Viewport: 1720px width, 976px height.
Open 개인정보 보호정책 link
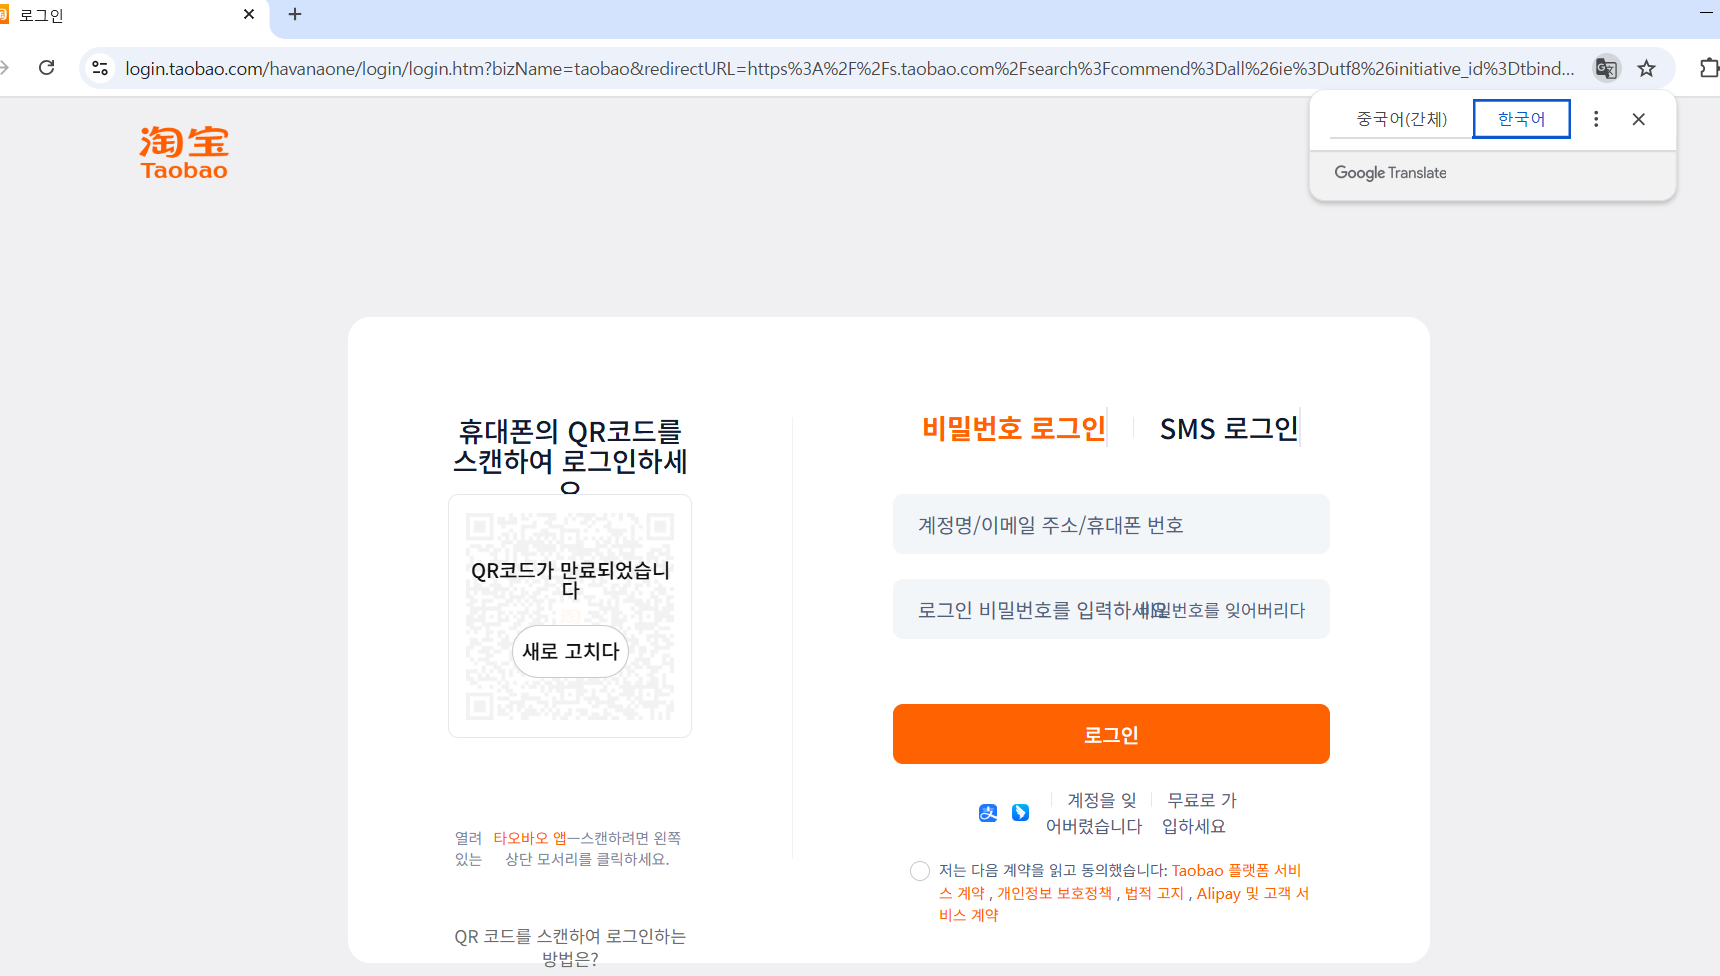pos(1054,893)
